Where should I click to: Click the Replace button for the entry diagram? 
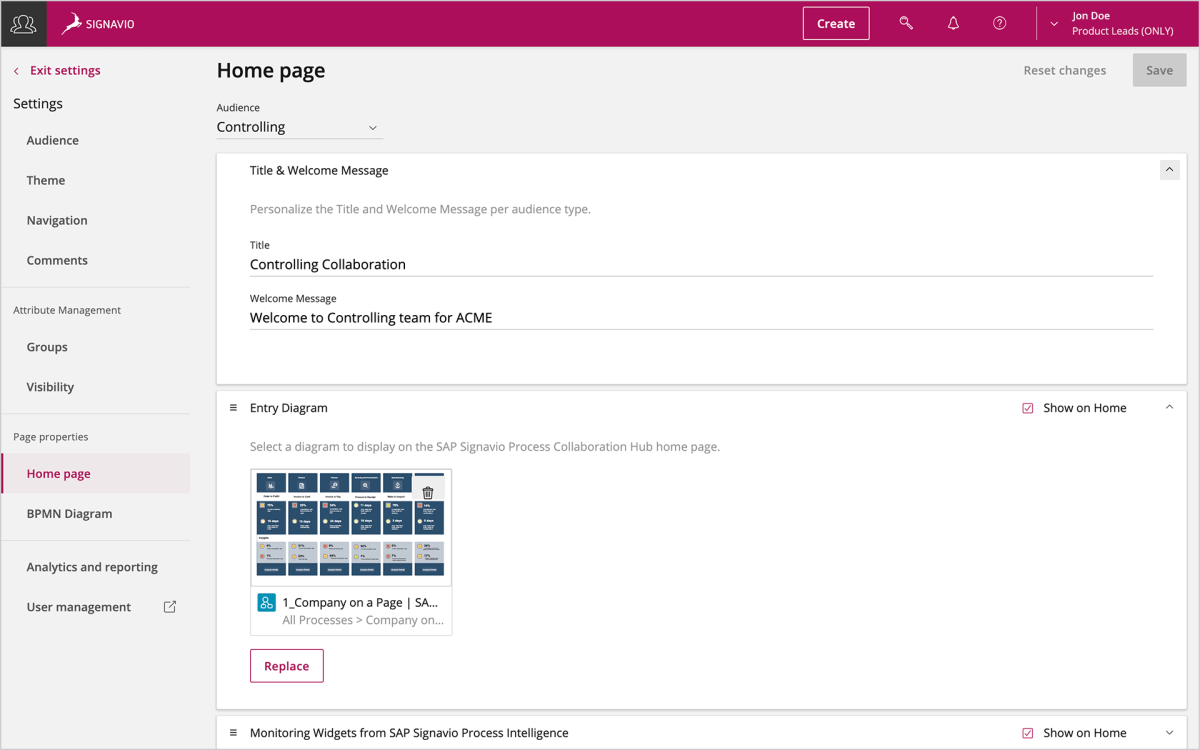(x=286, y=665)
